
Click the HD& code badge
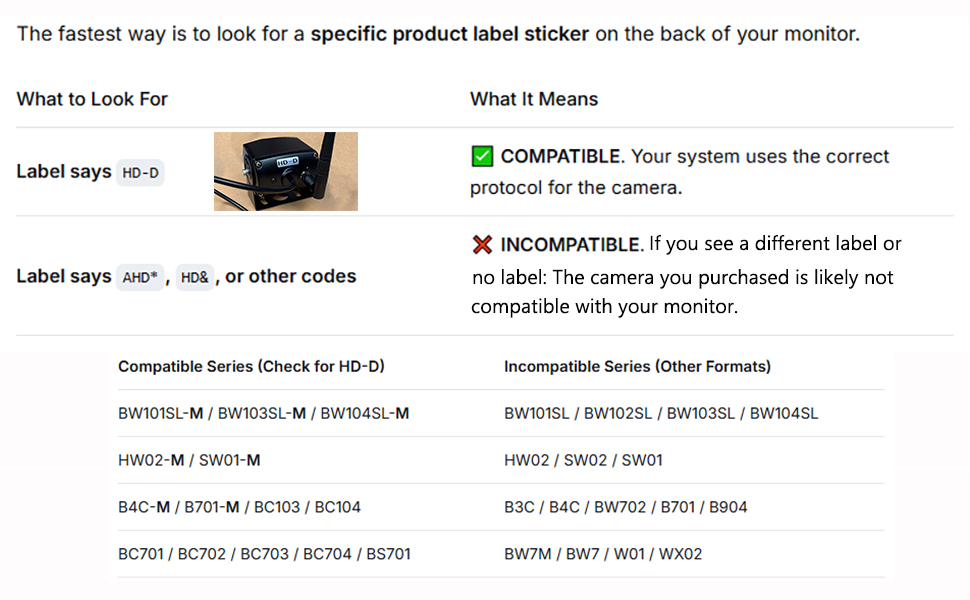pos(194,278)
